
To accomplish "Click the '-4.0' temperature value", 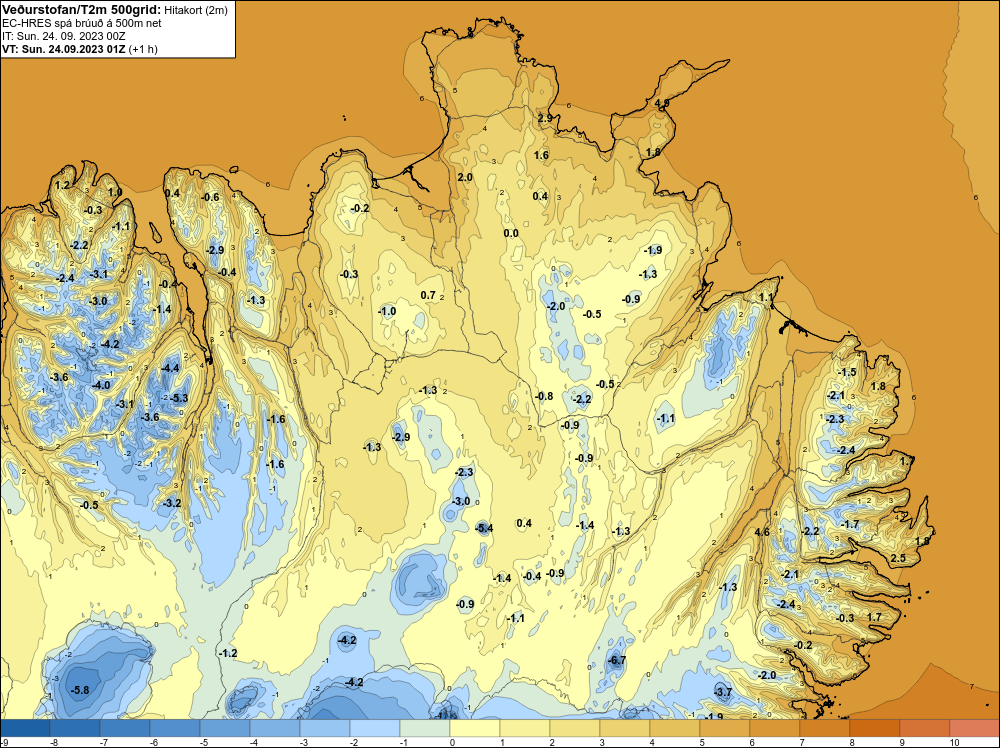I will pyautogui.click(x=101, y=385).
